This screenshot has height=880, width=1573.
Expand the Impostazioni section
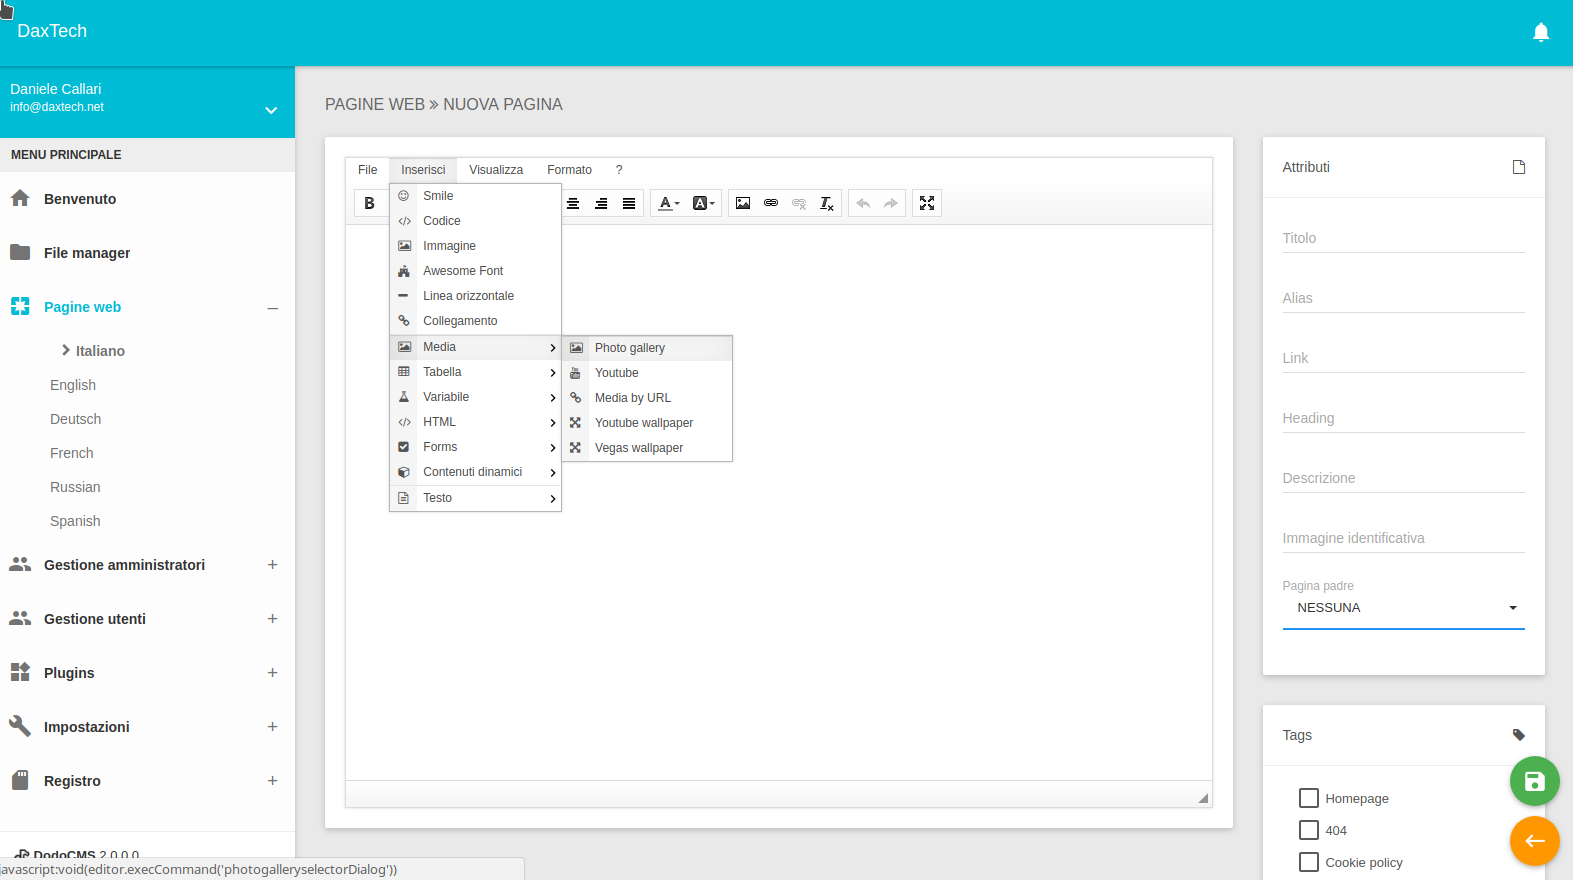tap(272, 727)
